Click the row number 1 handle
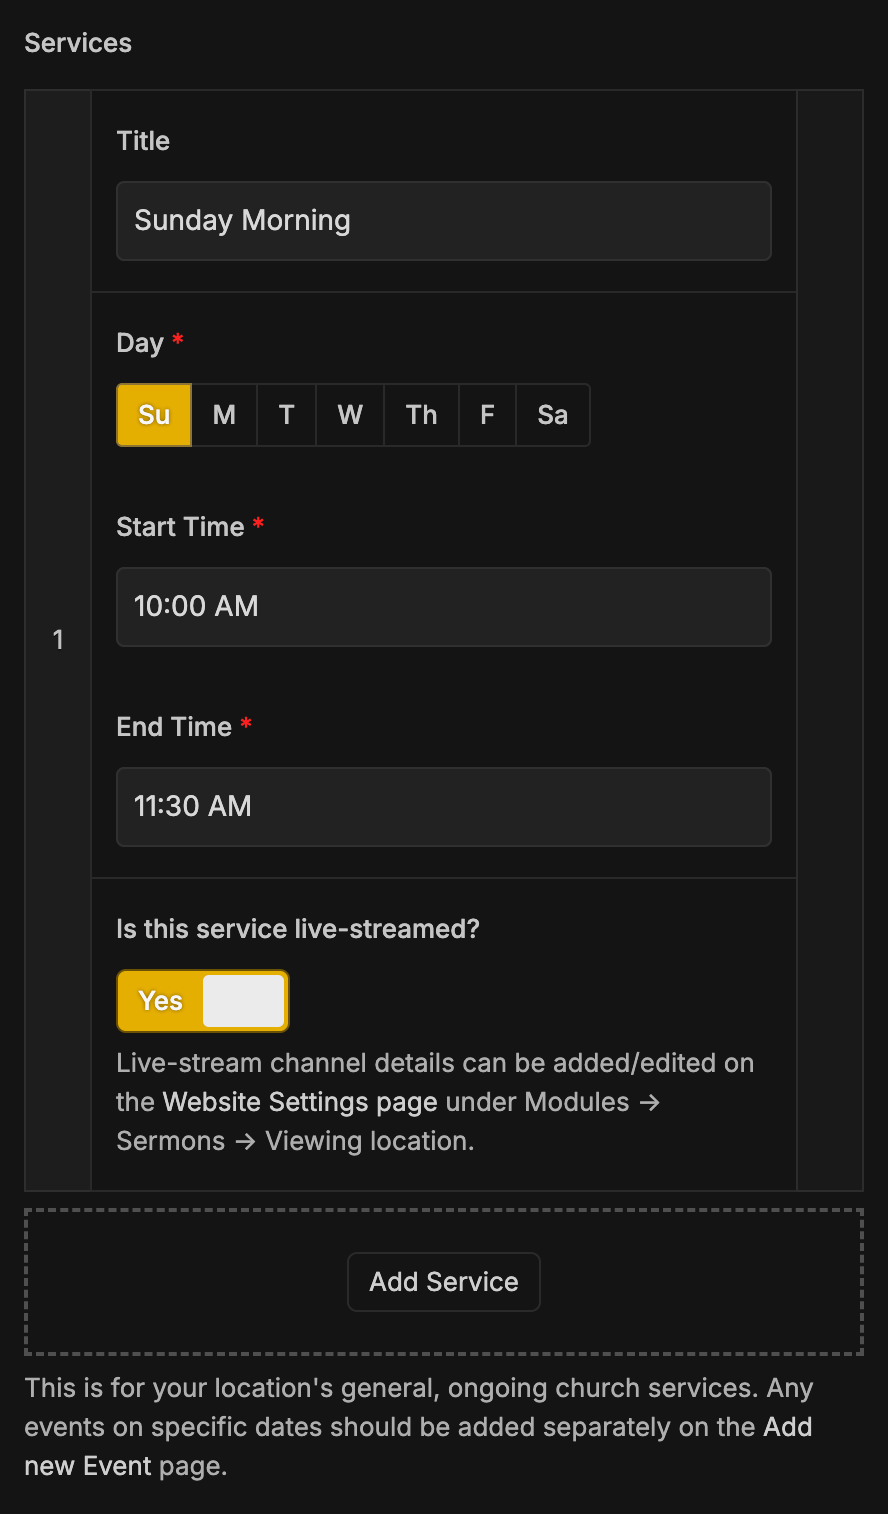This screenshot has width=888, height=1514. [58, 640]
